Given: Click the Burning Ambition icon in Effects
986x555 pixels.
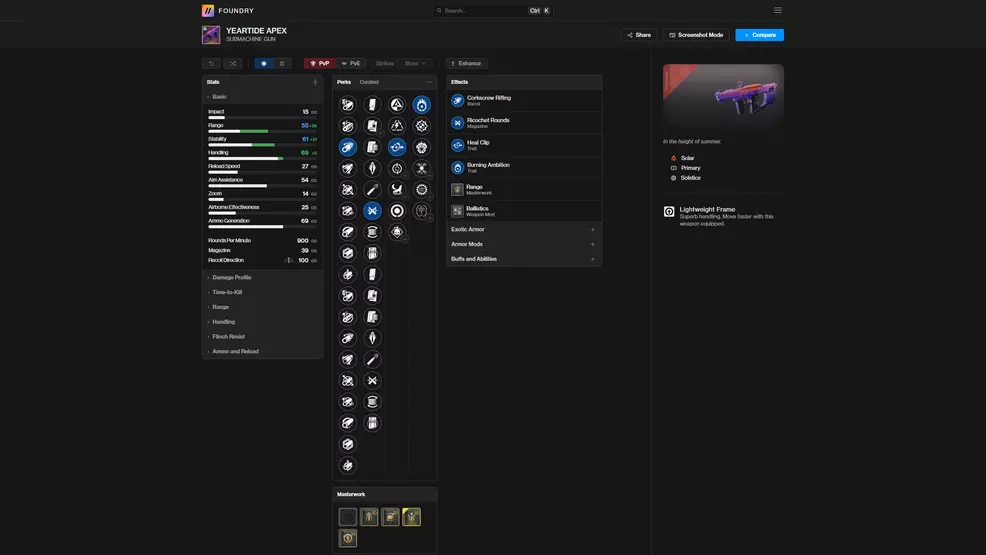Looking at the screenshot, I should [x=457, y=167].
